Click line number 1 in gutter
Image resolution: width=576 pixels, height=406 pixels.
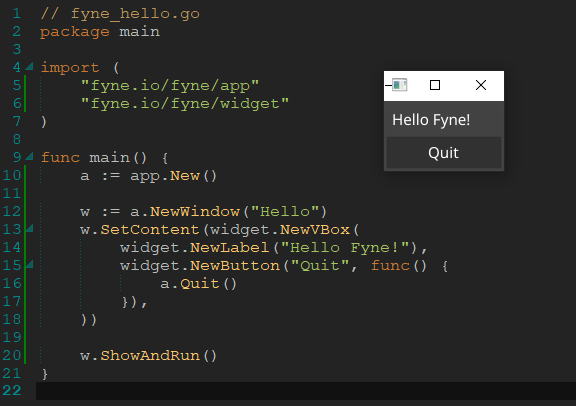click(x=17, y=14)
